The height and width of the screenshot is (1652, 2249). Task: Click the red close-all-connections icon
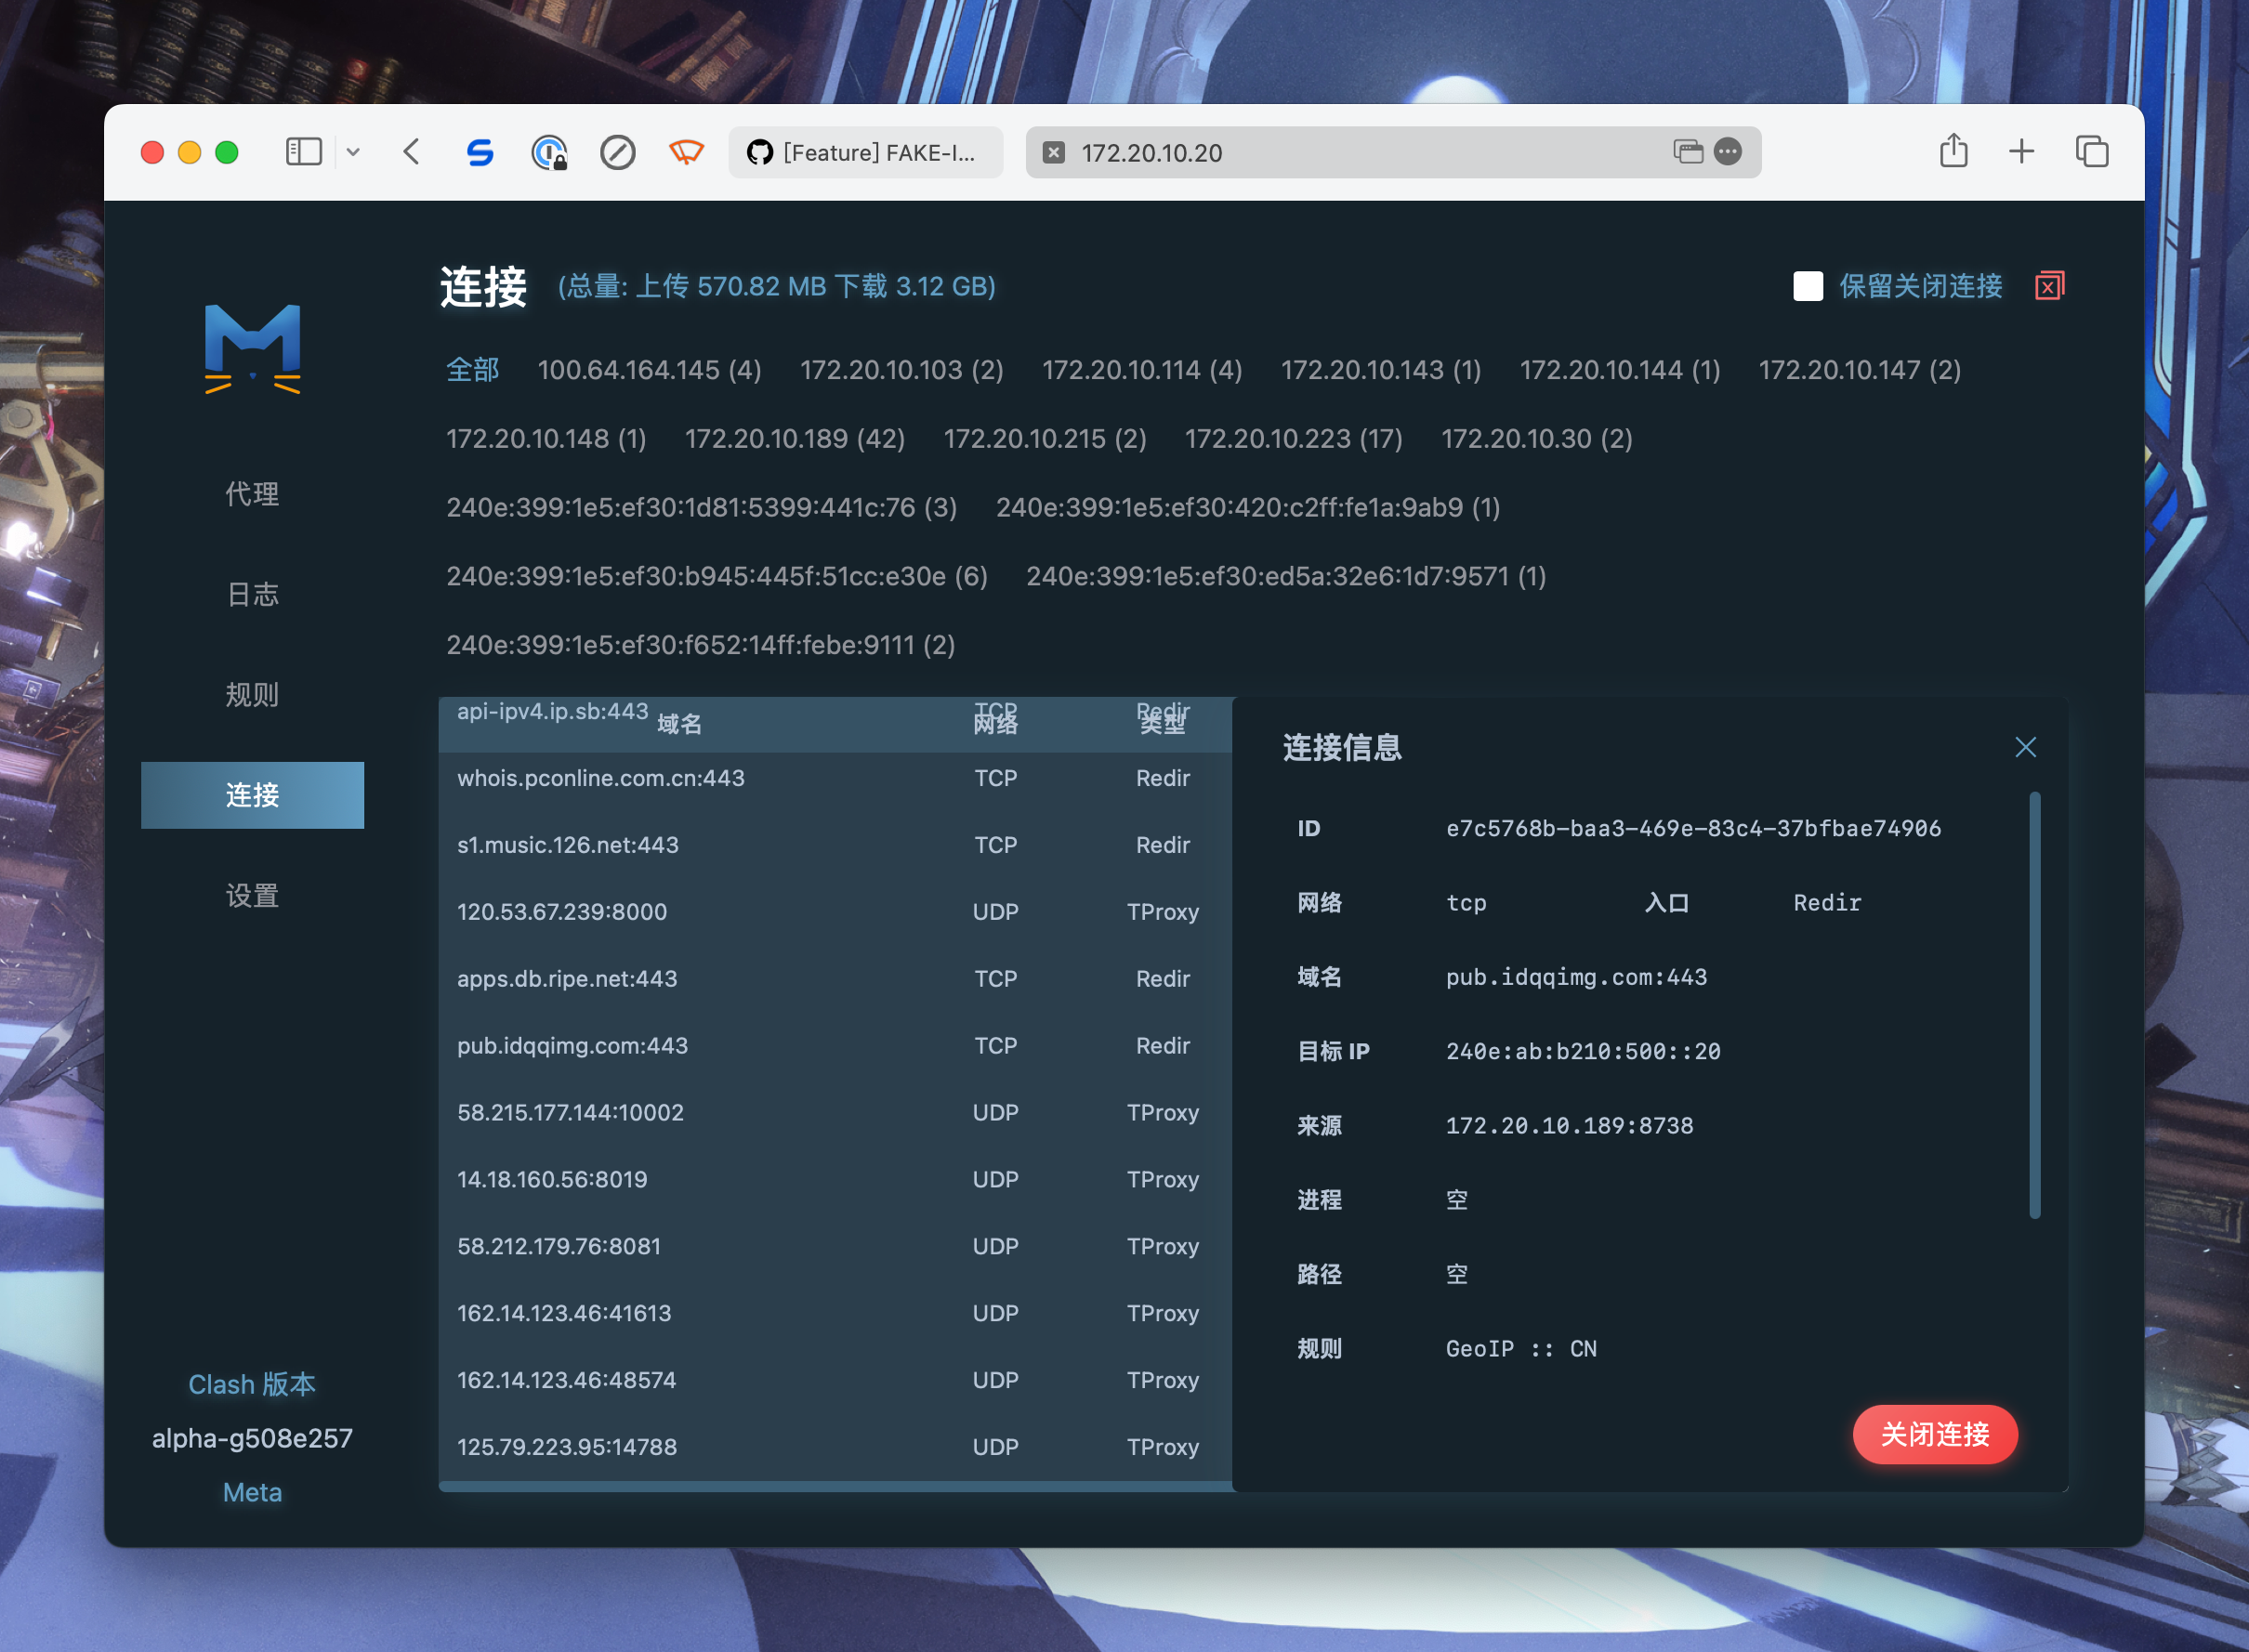[2051, 286]
